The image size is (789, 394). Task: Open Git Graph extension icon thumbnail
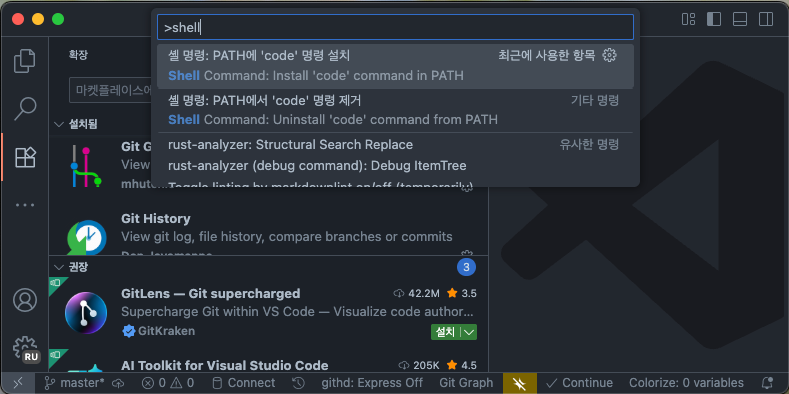(86, 166)
